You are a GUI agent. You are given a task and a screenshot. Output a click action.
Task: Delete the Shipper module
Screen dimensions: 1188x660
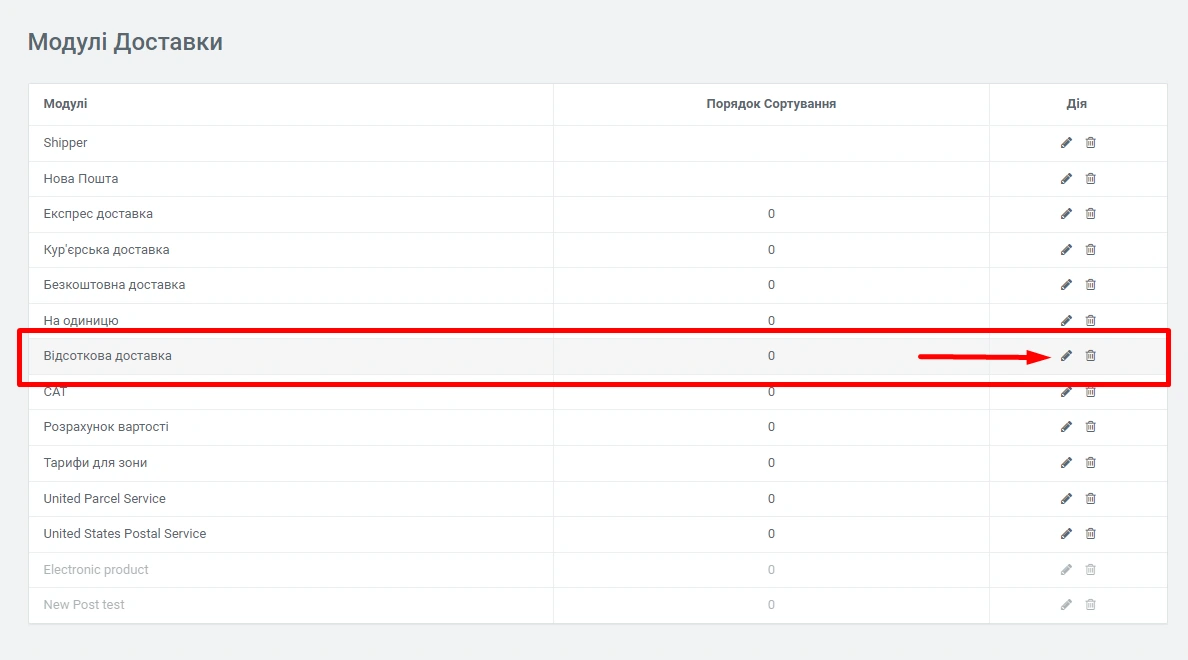1090,143
